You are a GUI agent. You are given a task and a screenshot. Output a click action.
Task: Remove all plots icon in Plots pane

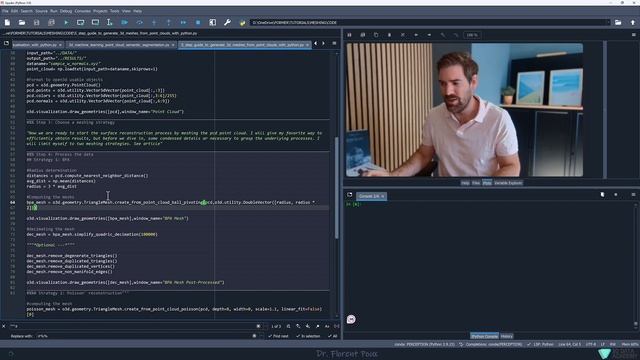(x=402, y=35)
